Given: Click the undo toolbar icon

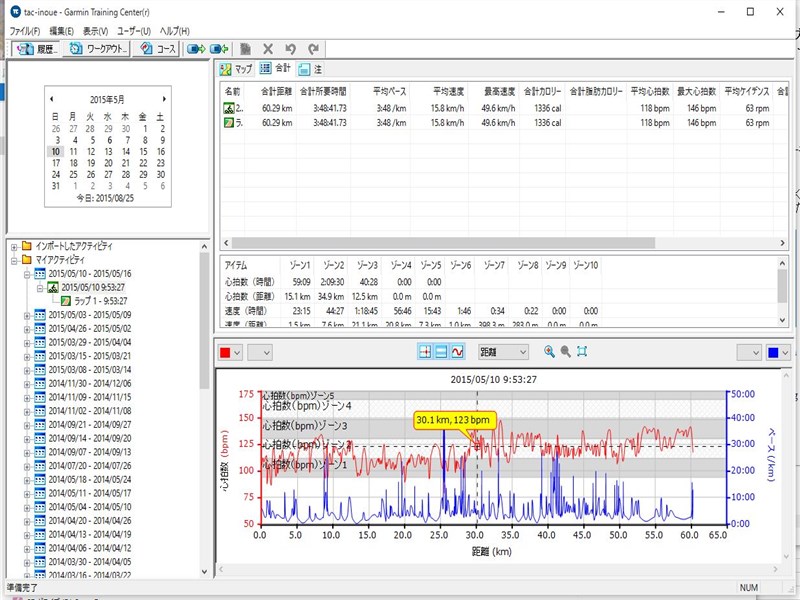Looking at the screenshot, I should [x=290, y=49].
